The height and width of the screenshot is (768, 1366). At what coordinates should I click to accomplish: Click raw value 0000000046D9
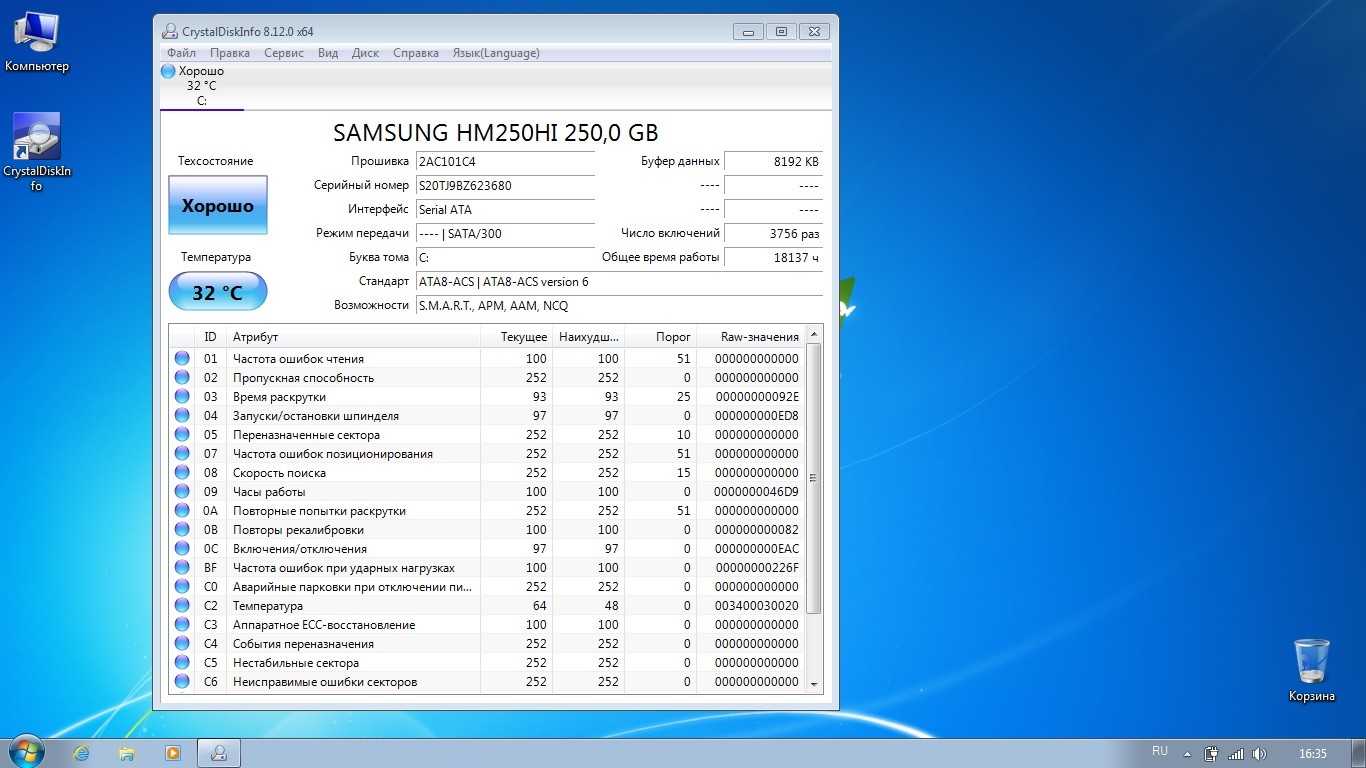coord(756,491)
